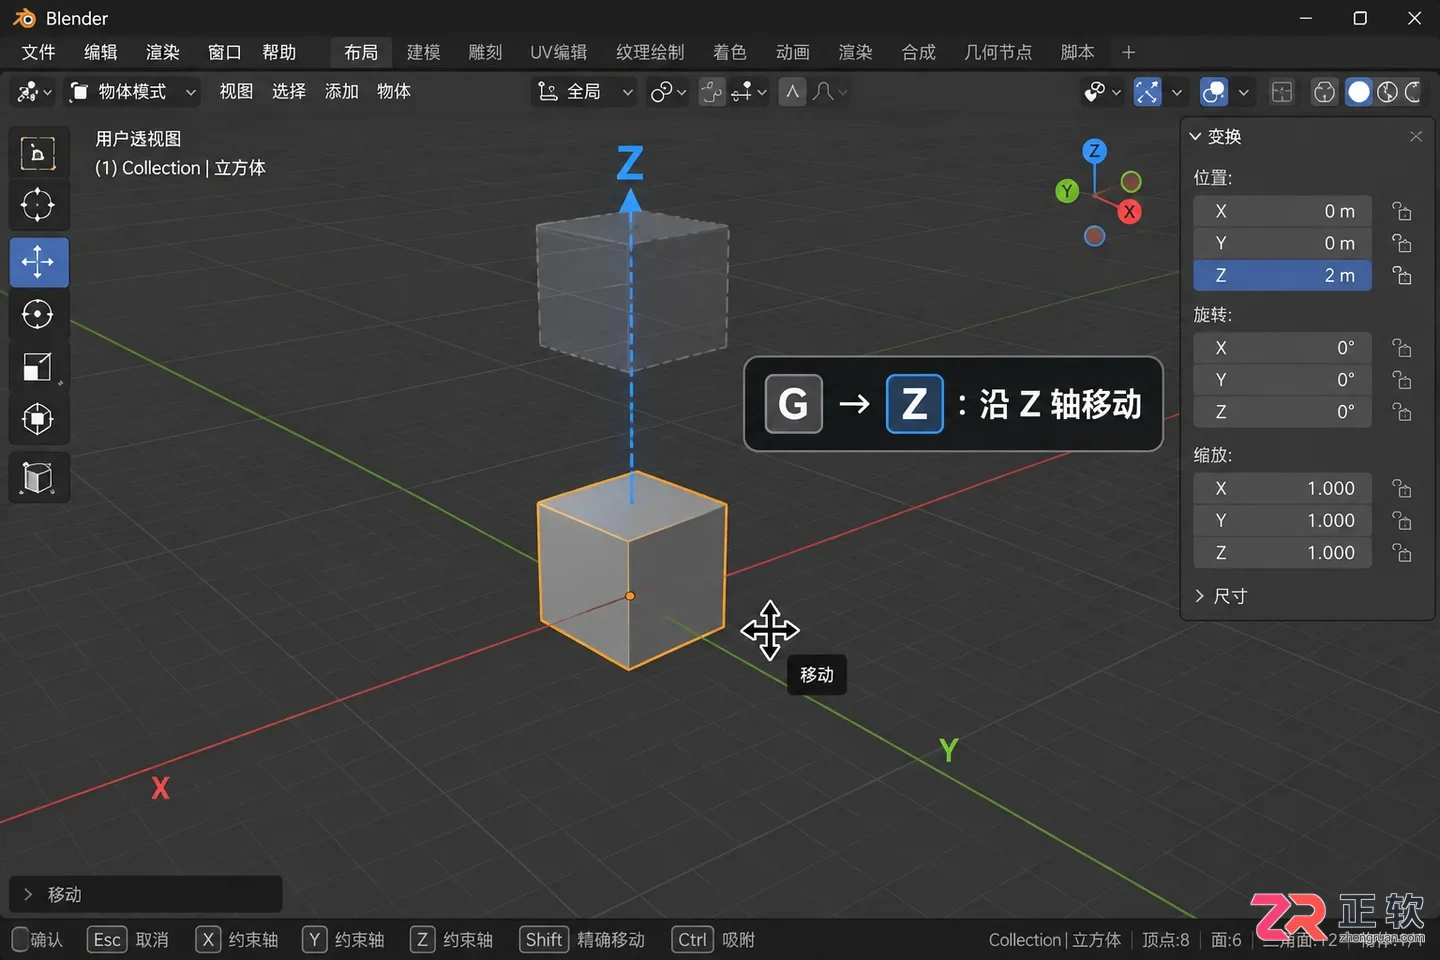Open the gizmo options dropdown arrow

click(x=1176, y=92)
